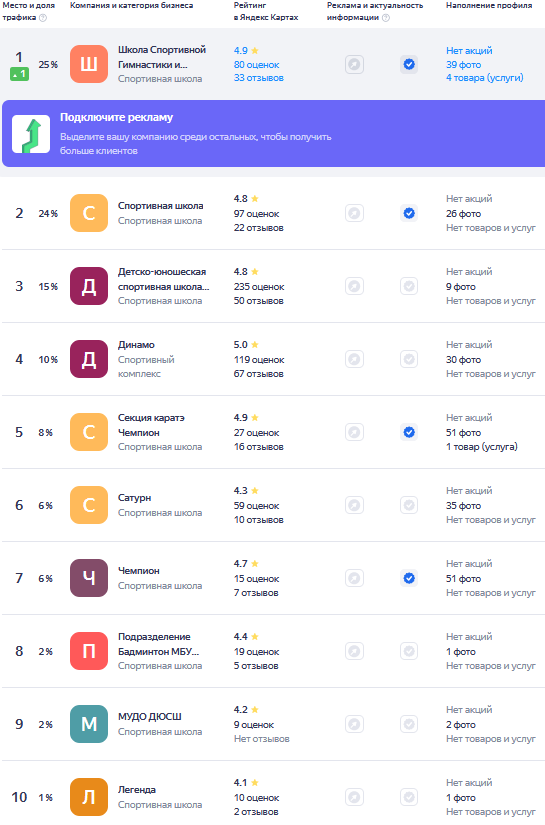Click the green arrow advertising icon

[x=31, y=134]
